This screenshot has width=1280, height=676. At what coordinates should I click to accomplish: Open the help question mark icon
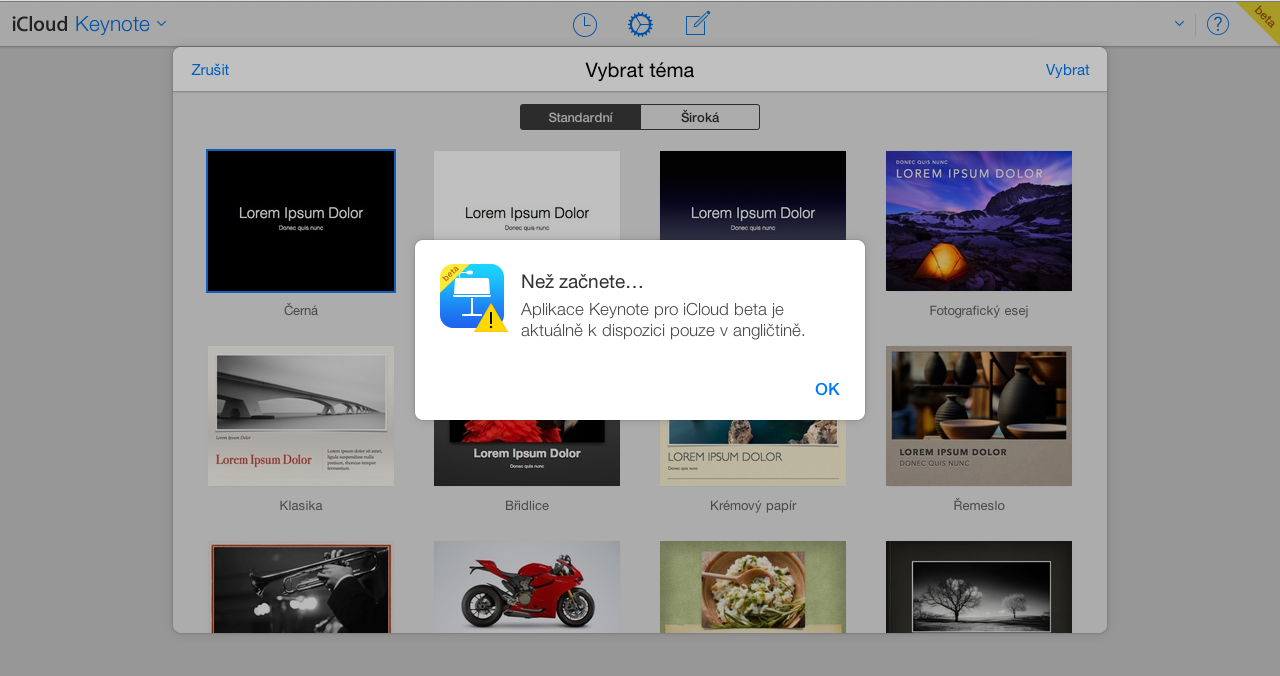[x=1217, y=25]
